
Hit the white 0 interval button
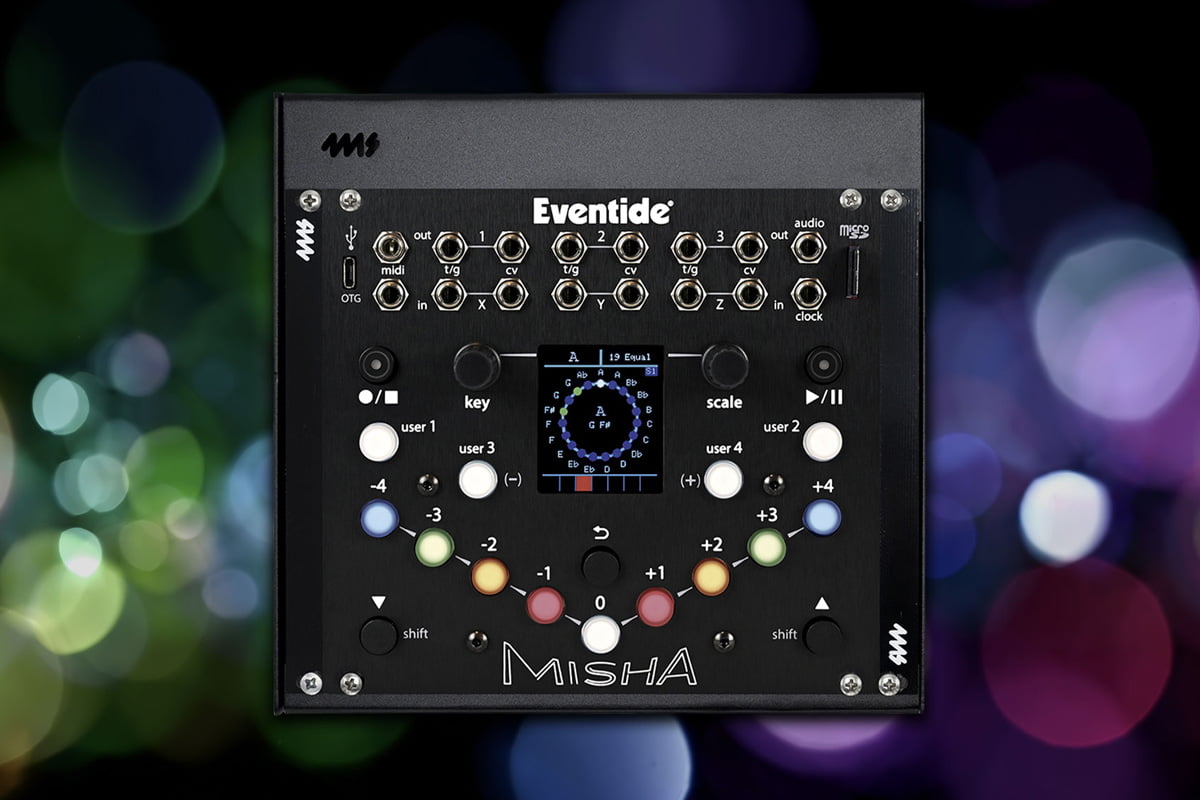(600, 634)
